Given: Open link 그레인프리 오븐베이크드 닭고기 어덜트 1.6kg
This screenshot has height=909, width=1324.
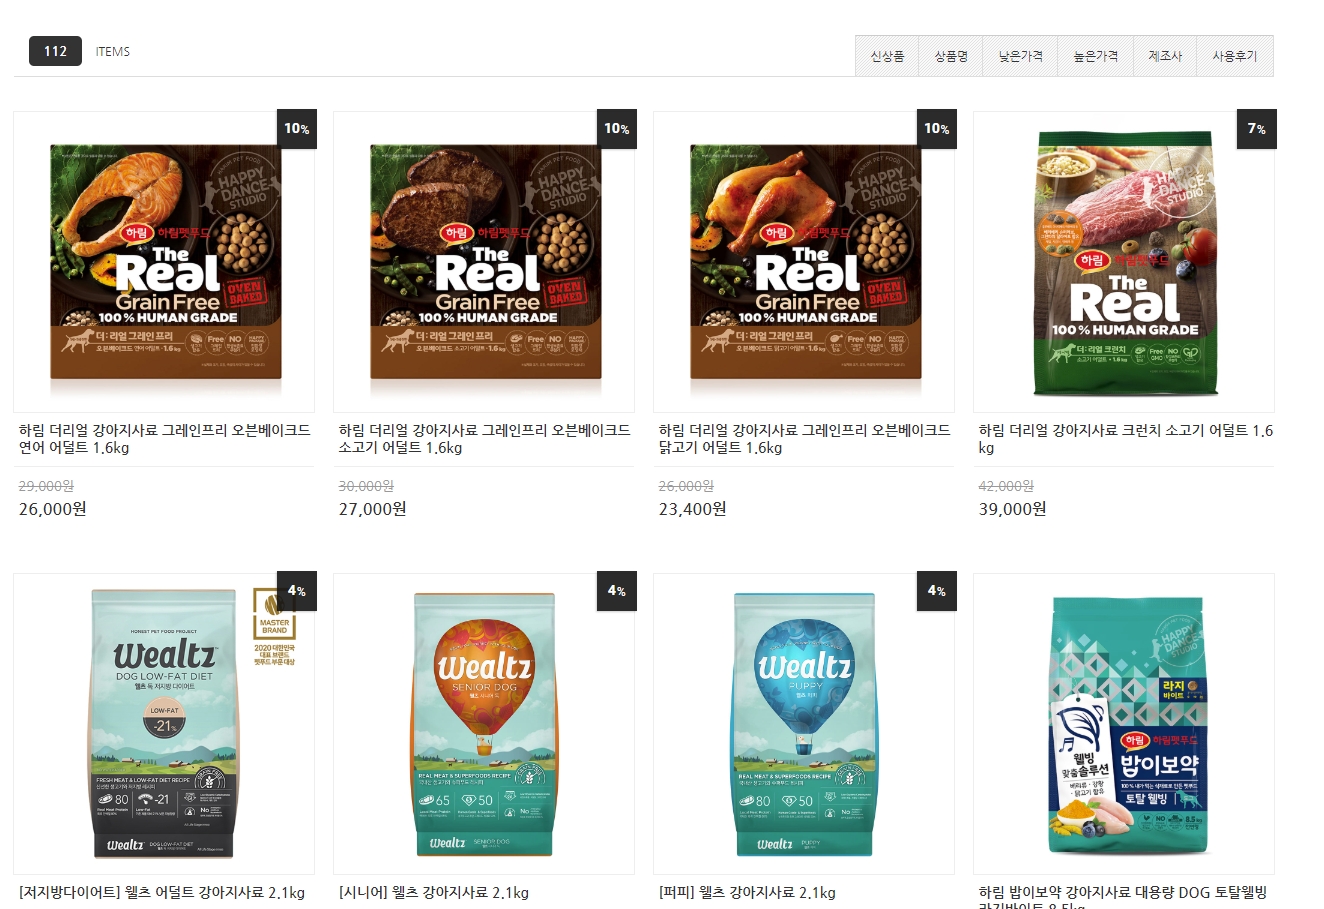Looking at the screenshot, I should coord(804,439).
